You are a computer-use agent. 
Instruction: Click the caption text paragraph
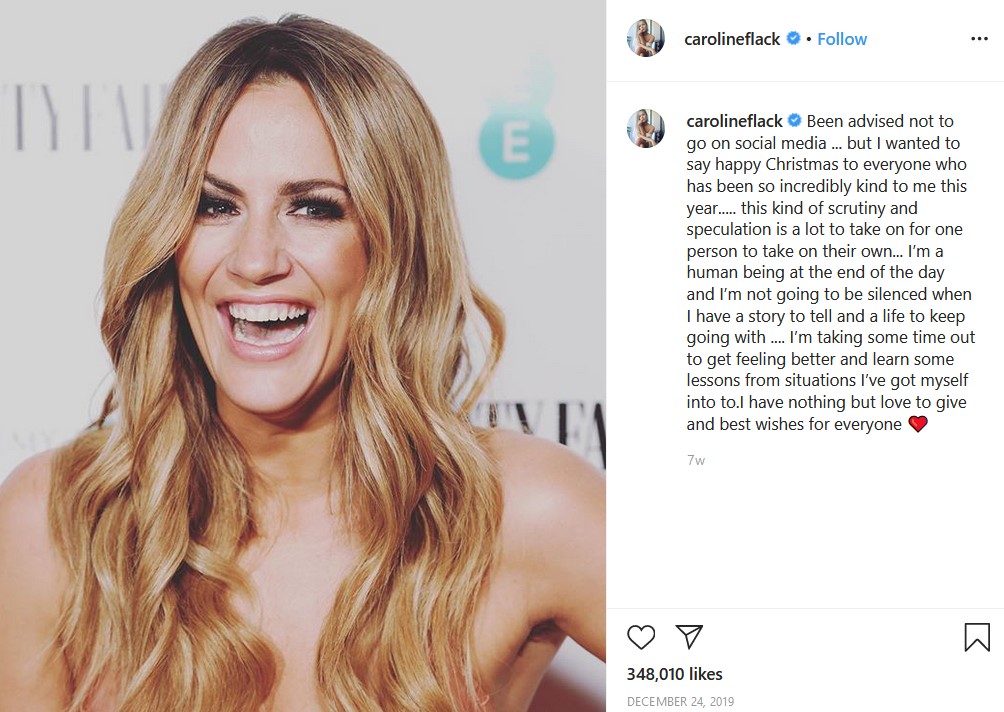point(830,272)
